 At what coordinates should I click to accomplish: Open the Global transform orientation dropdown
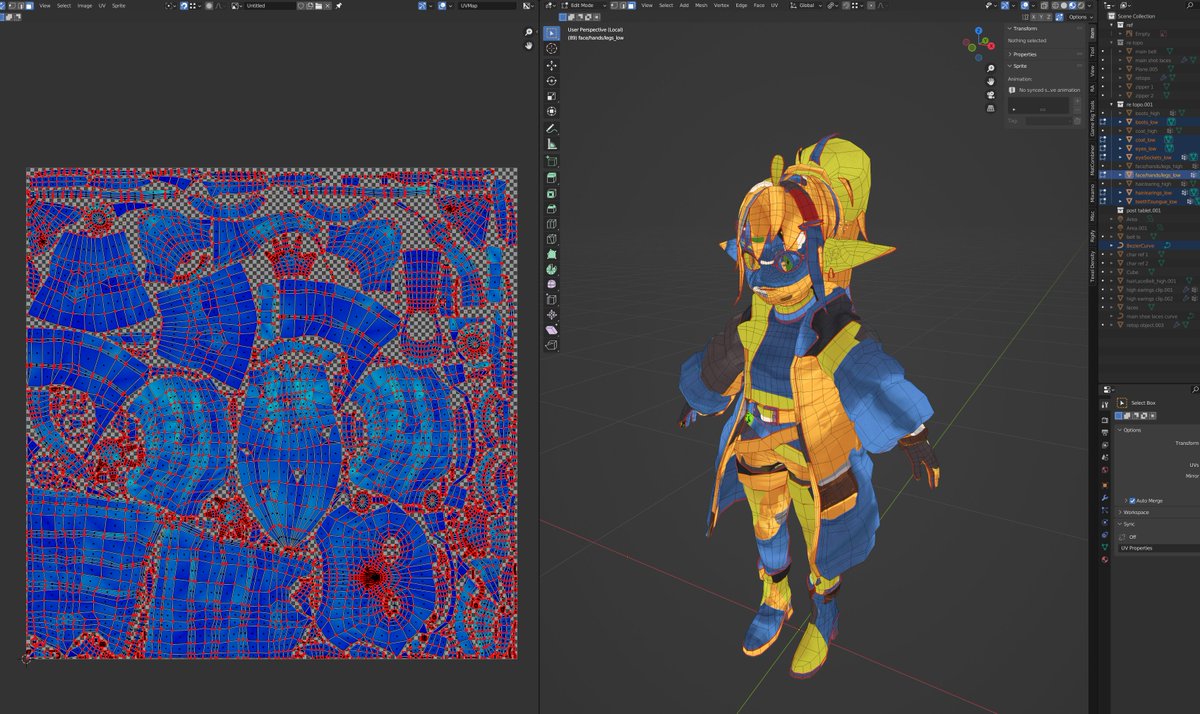click(x=807, y=5)
